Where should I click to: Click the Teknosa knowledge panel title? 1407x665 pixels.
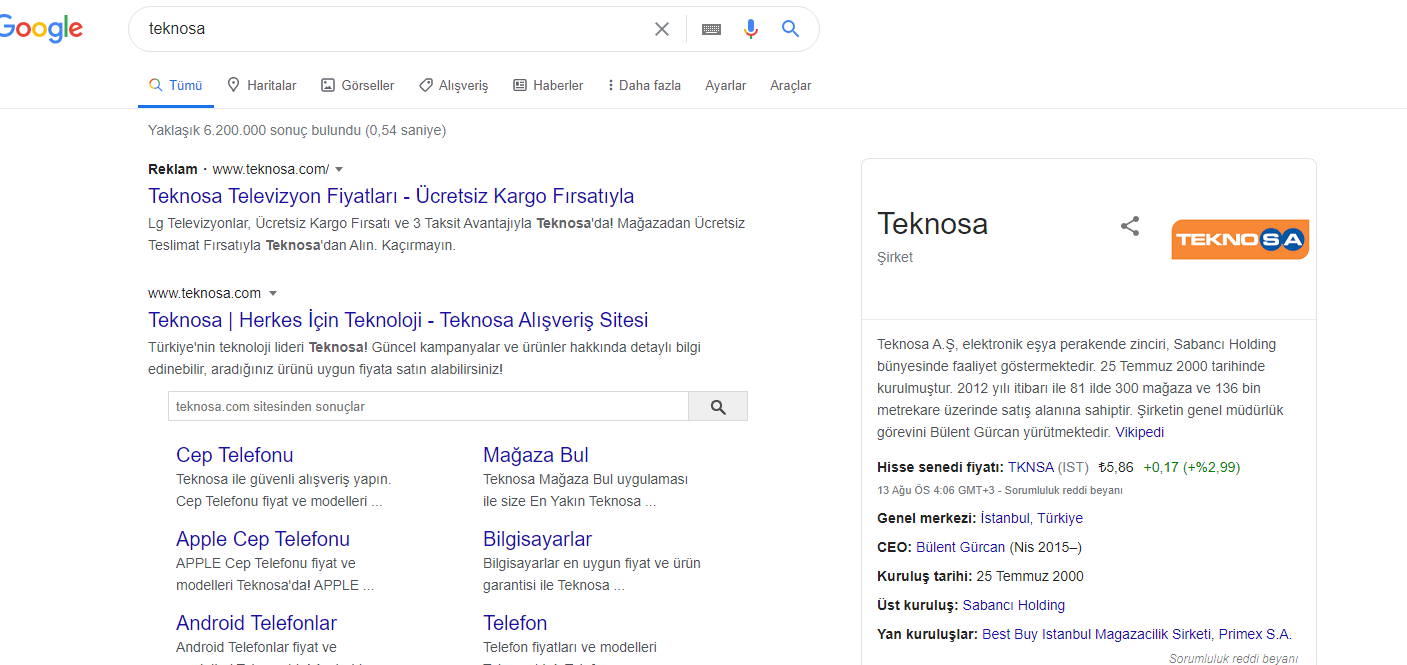click(x=932, y=223)
